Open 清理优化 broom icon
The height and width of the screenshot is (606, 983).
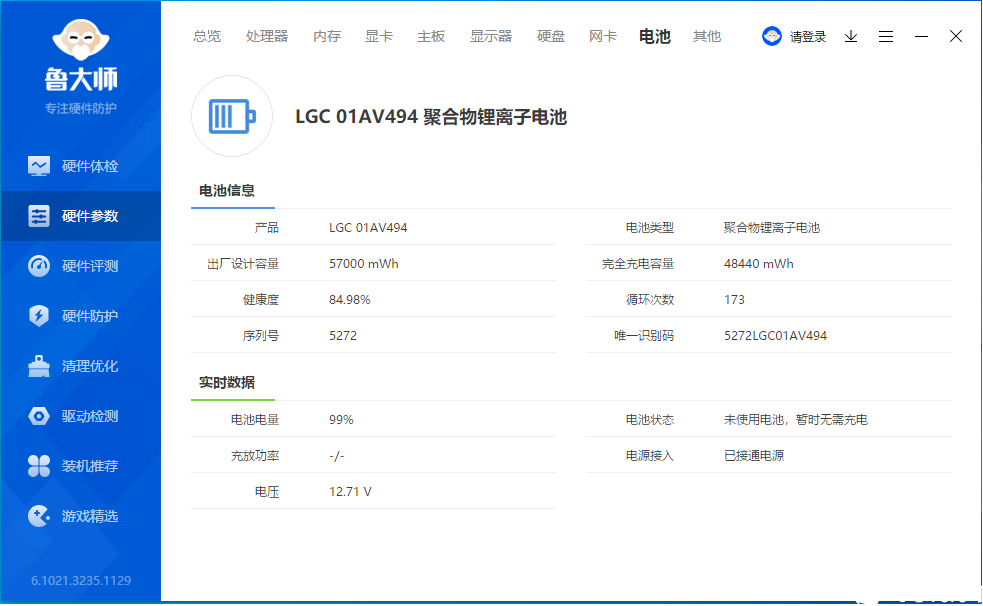coord(39,366)
